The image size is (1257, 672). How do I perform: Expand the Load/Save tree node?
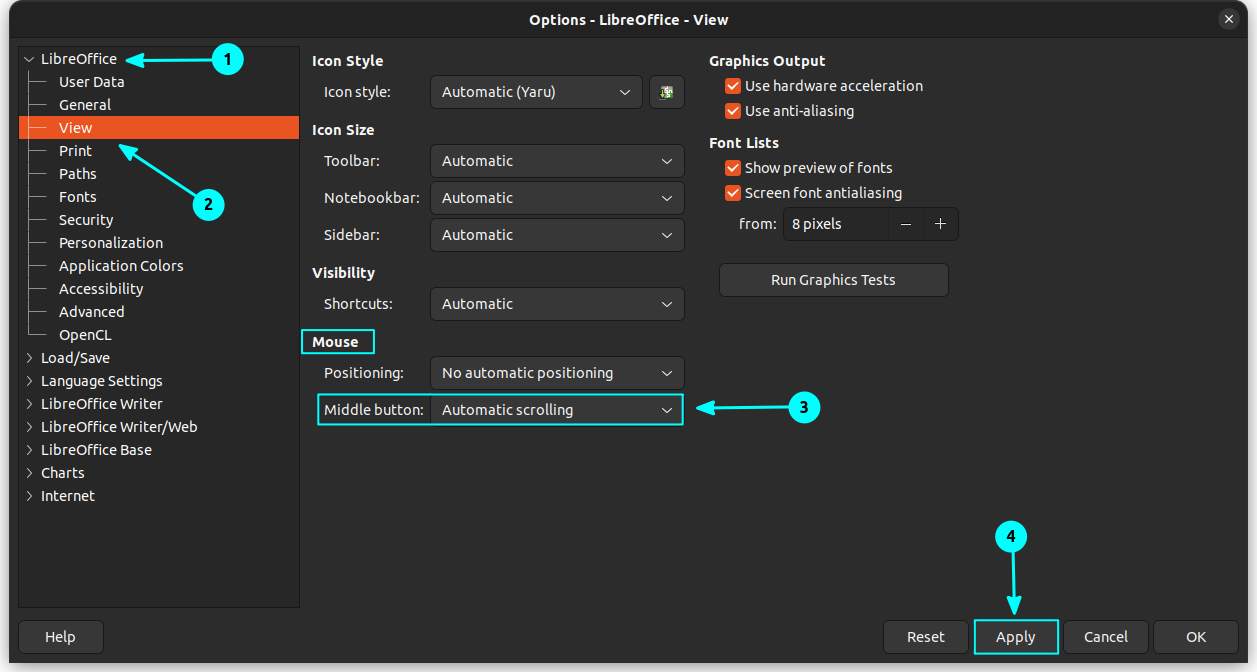coord(29,358)
